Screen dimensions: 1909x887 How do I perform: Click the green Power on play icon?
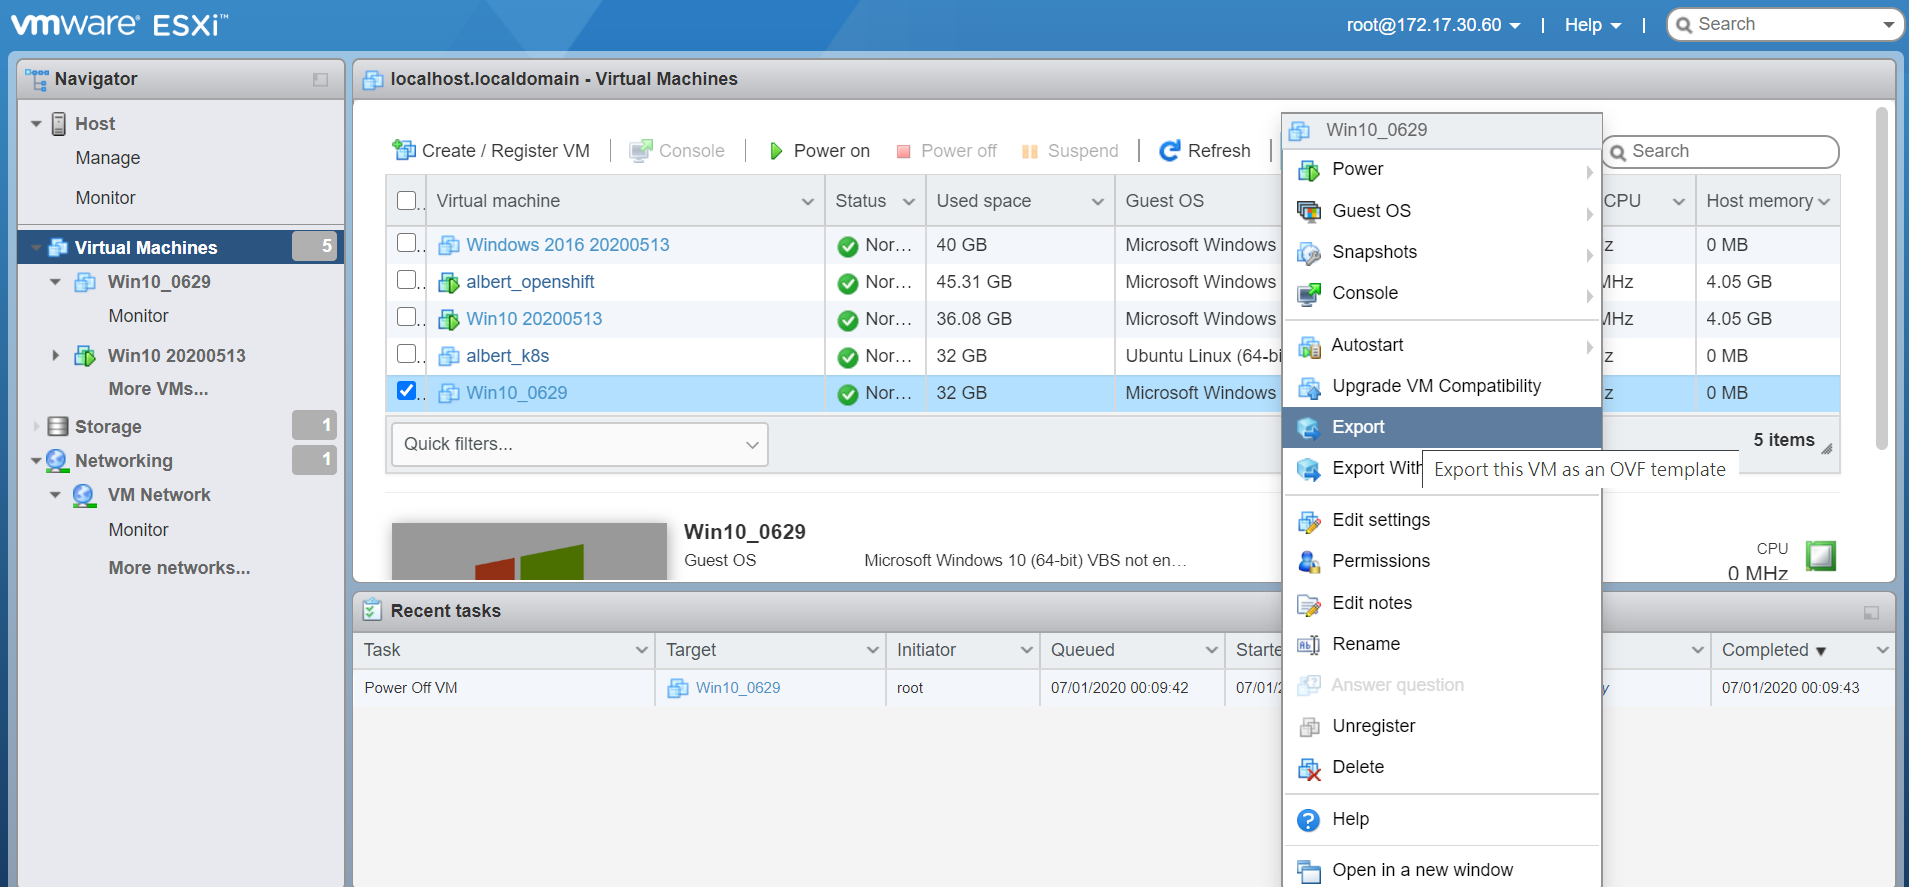click(x=776, y=151)
